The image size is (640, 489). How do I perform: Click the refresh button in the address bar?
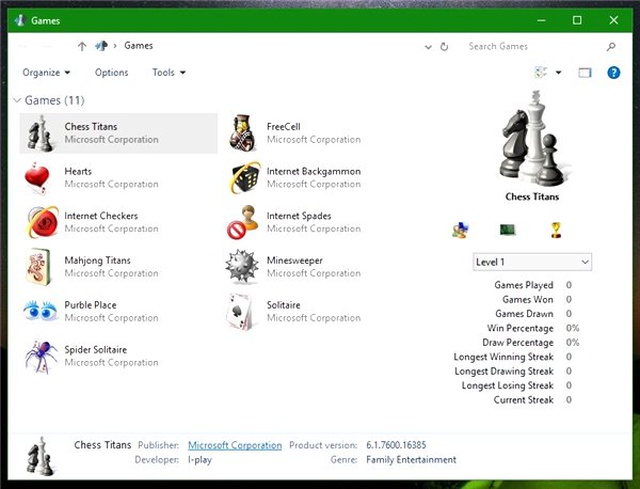point(444,47)
